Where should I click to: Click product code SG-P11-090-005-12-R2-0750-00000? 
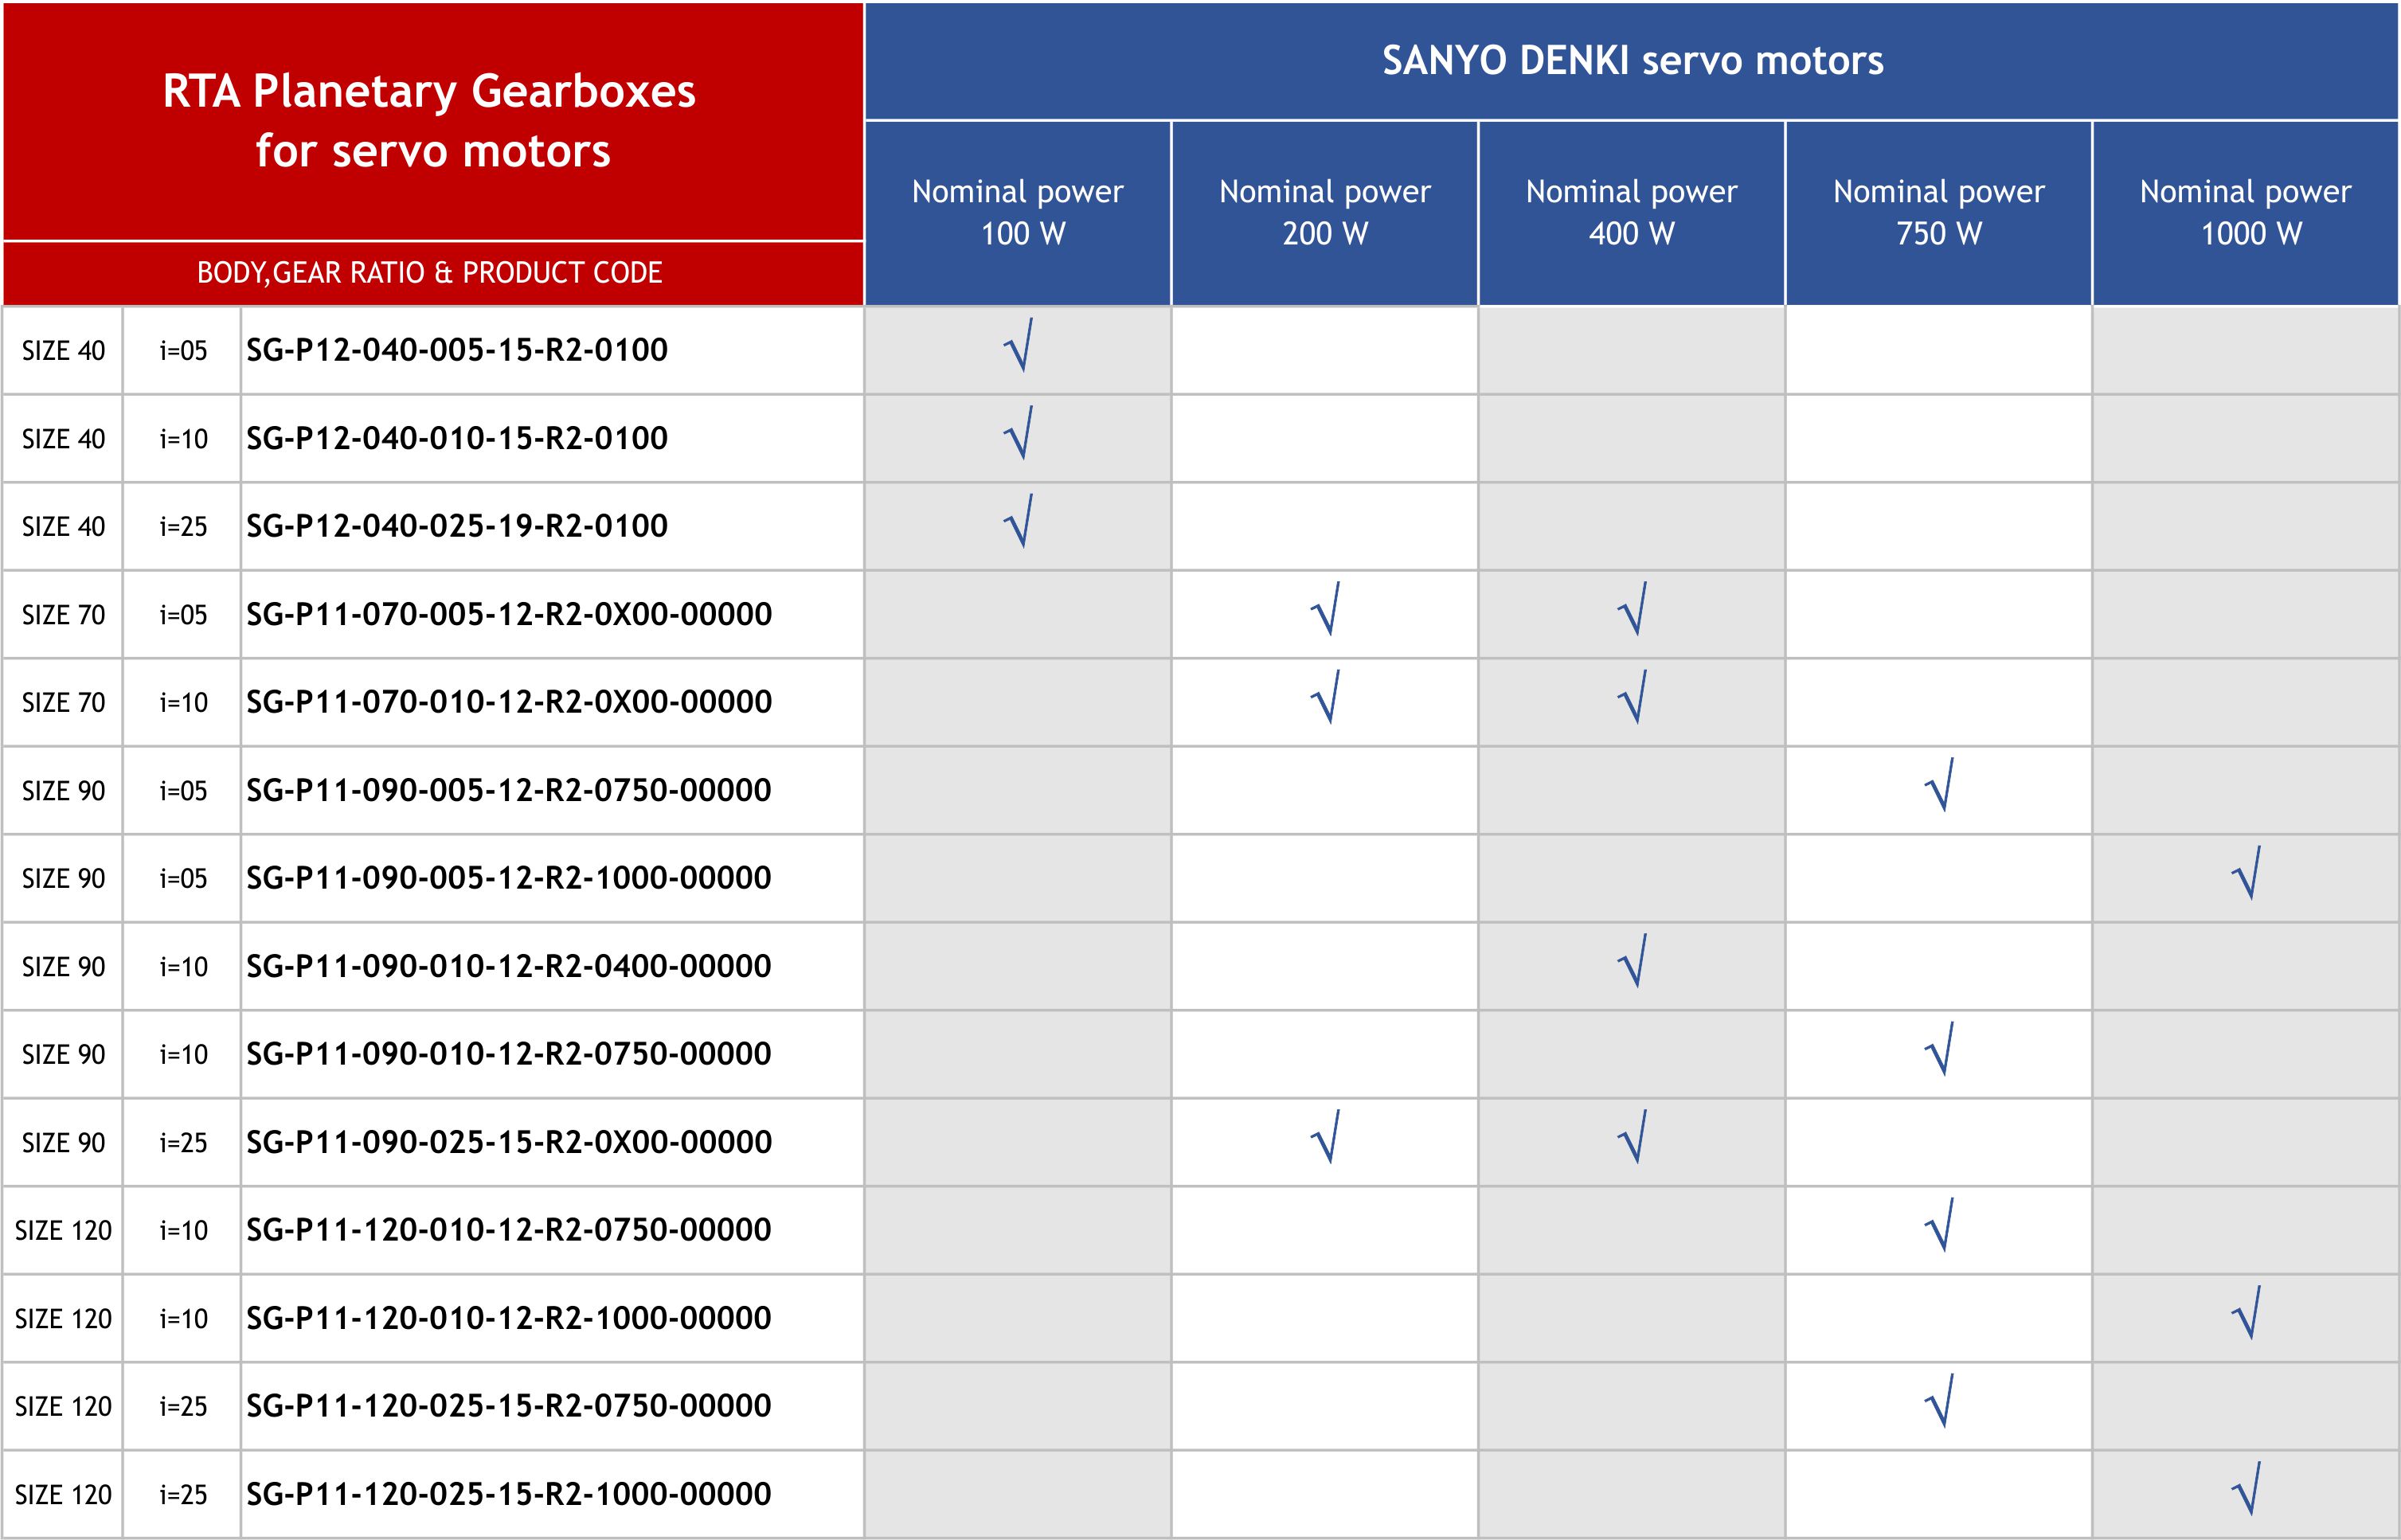[x=509, y=790]
